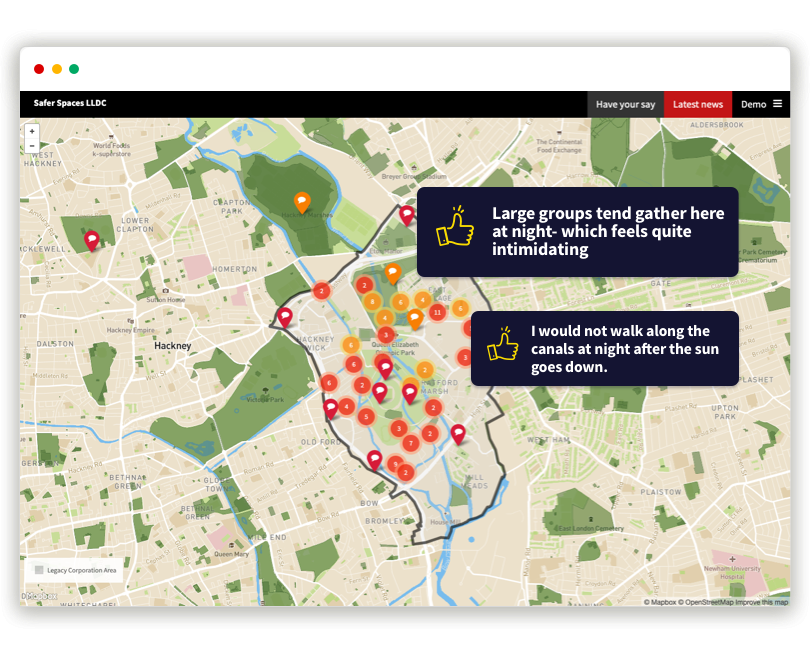Open the Have your say tab
The image size is (810, 652).
click(625, 104)
